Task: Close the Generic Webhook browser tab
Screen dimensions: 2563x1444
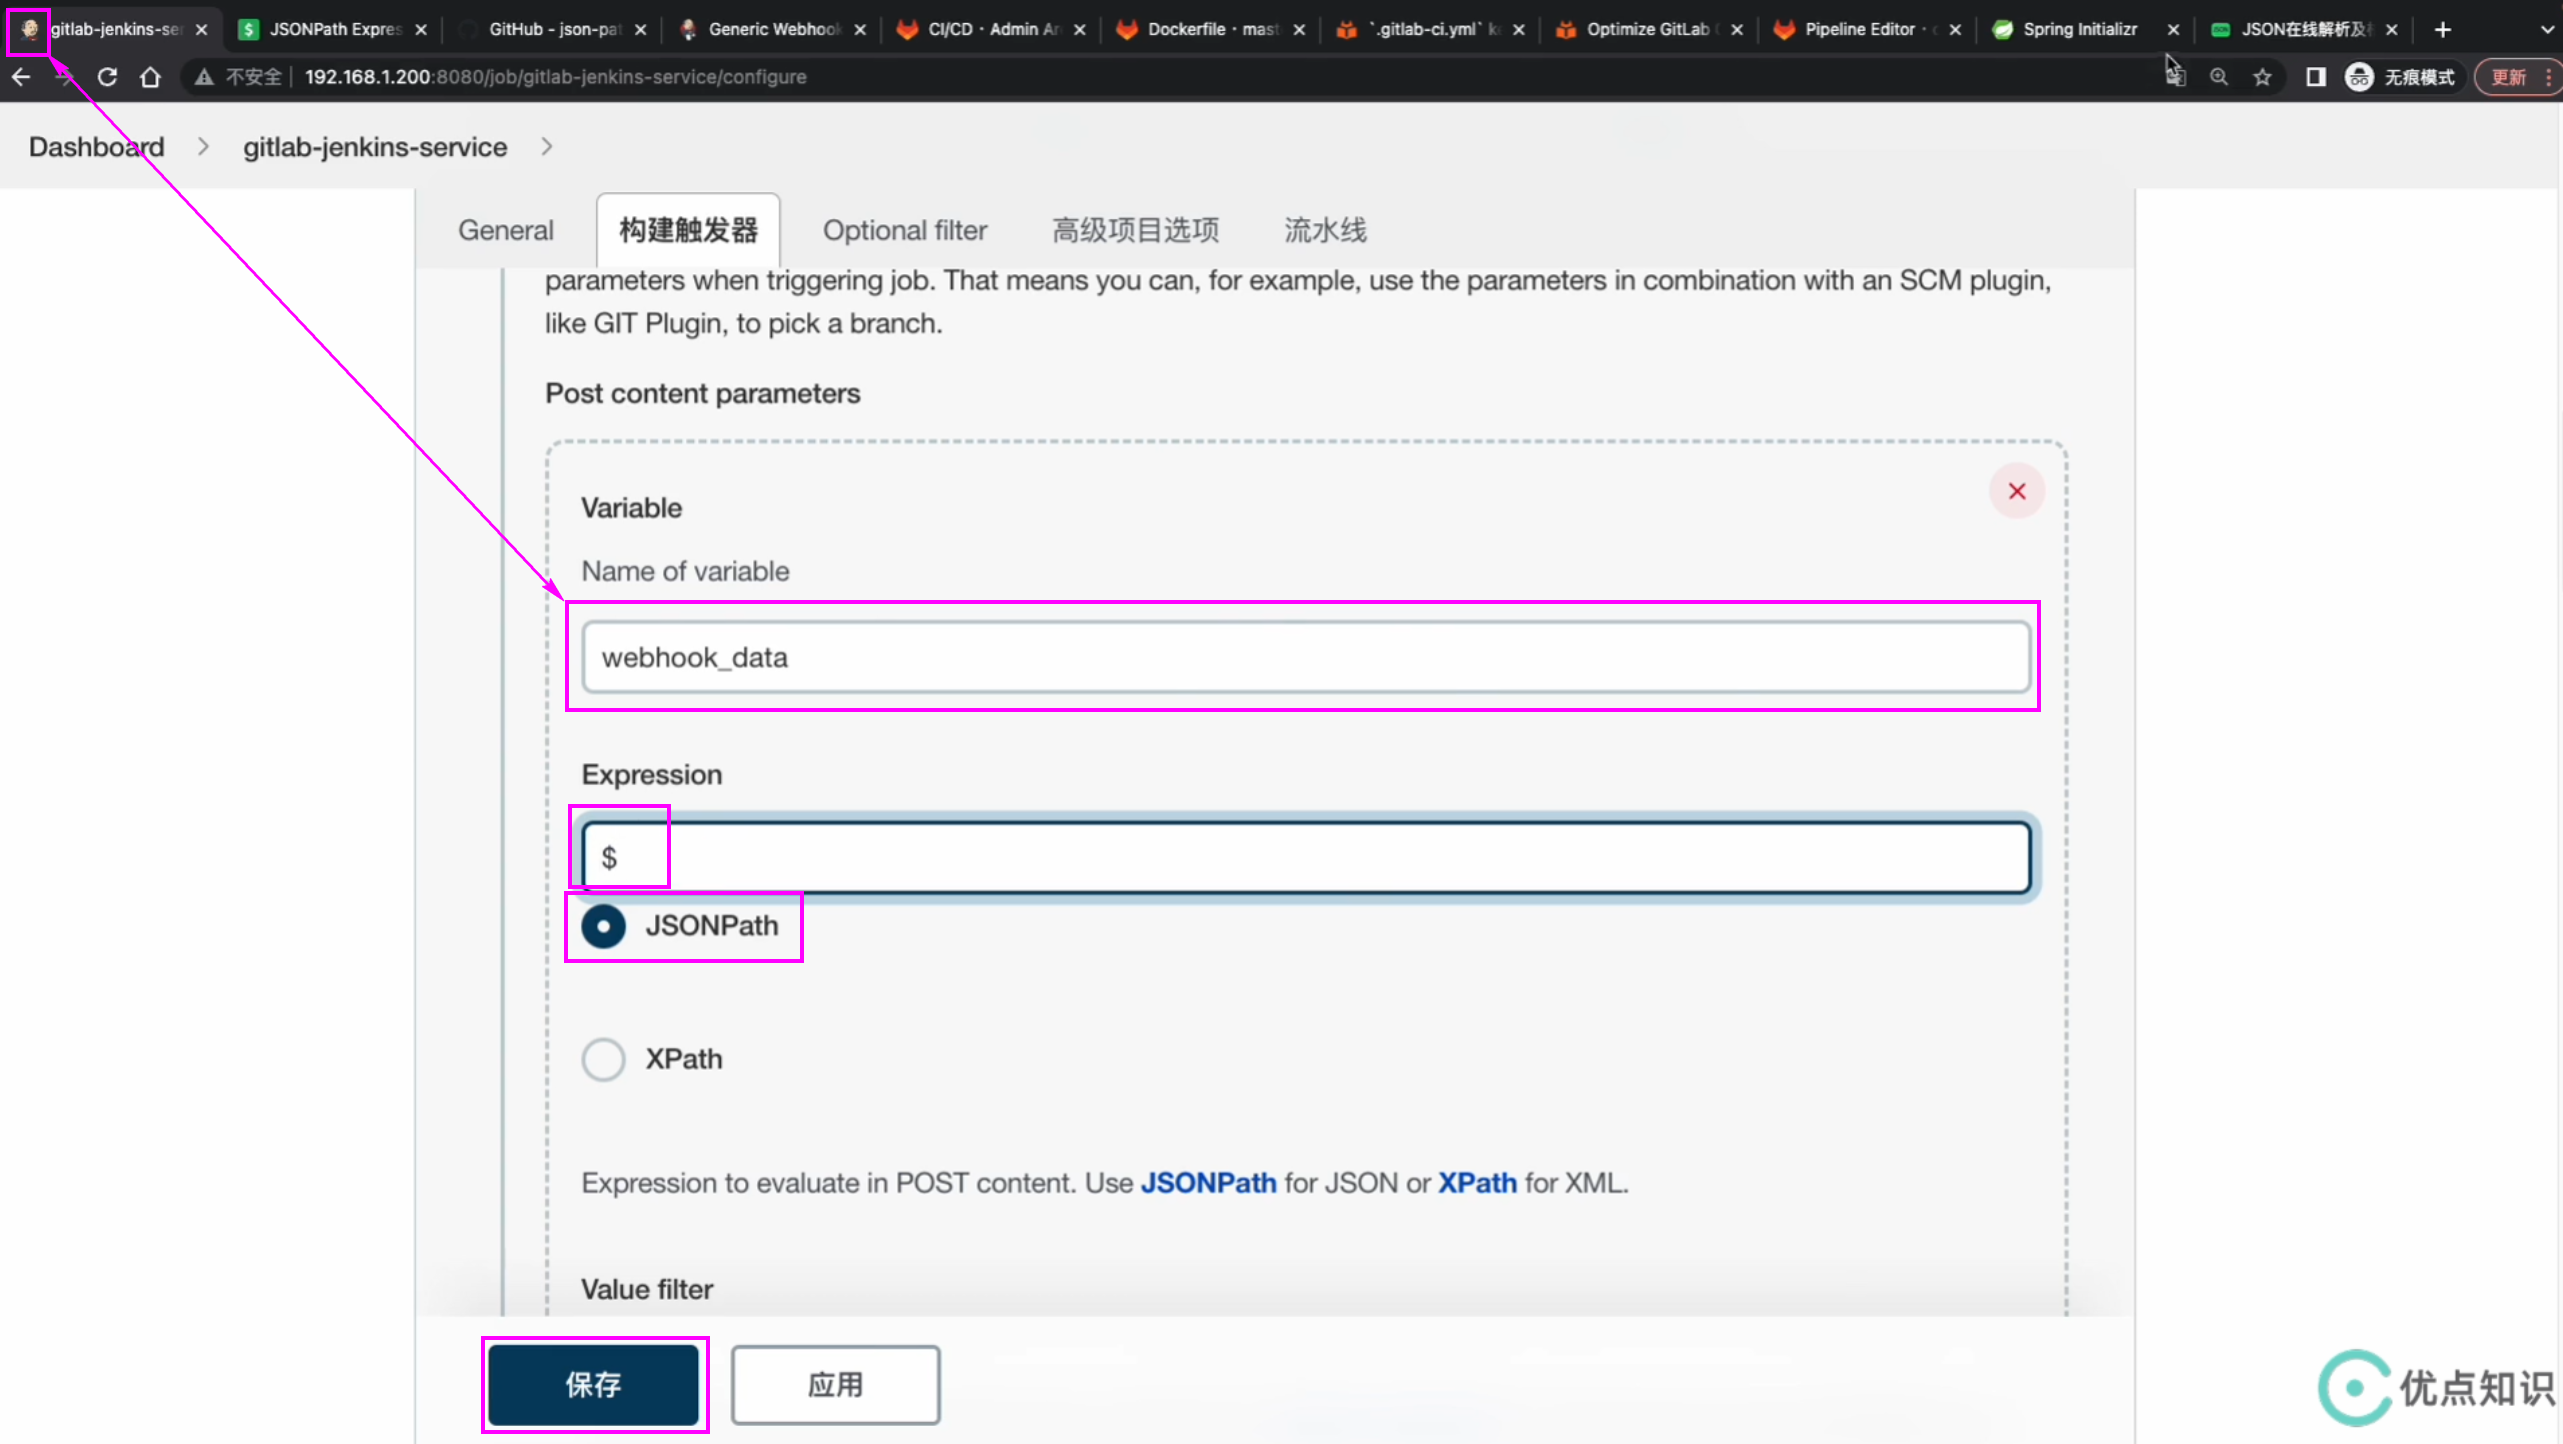Action: 860,29
